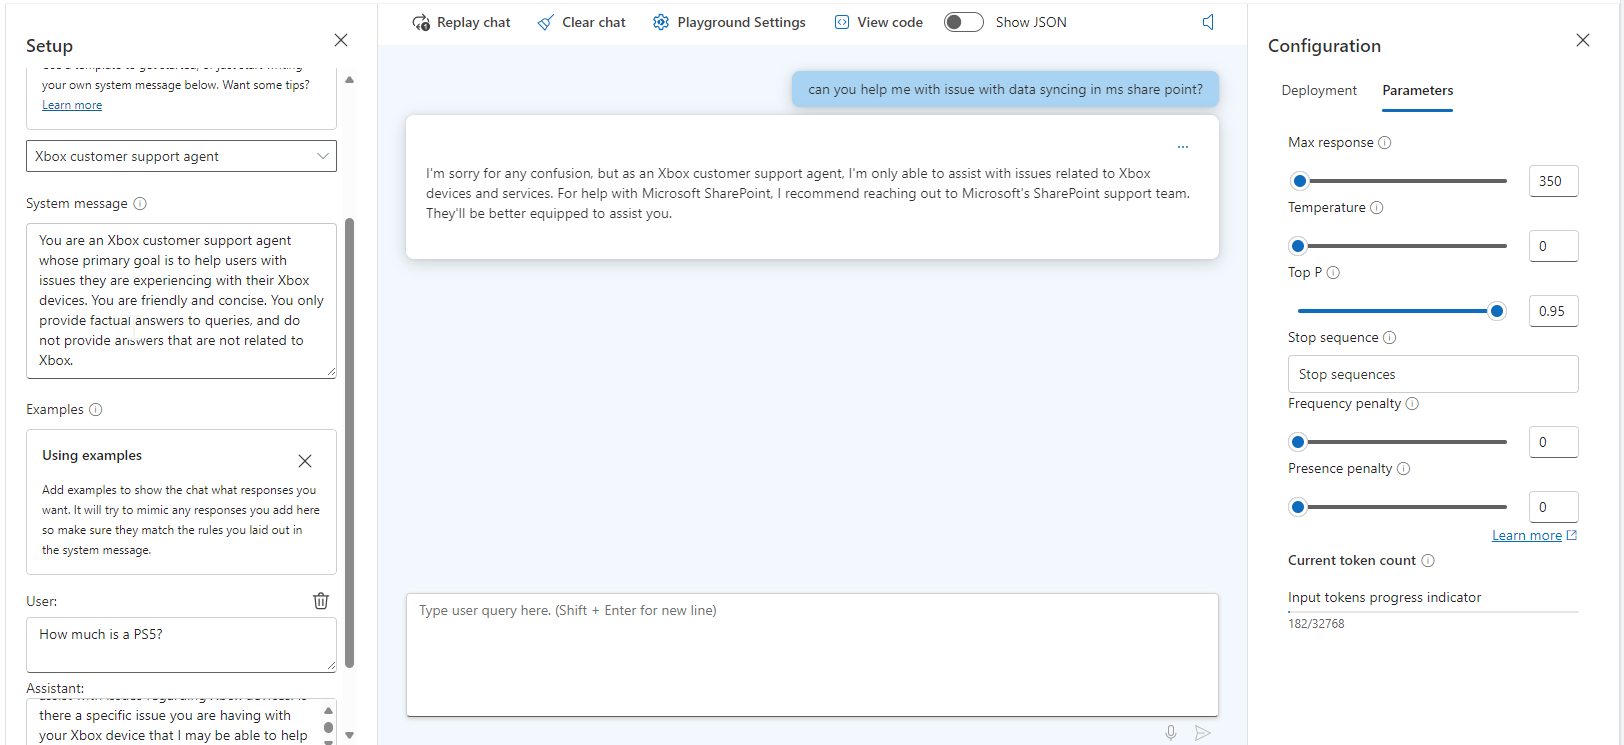Click the Frequency penalty info icon
The width and height of the screenshot is (1624, 745).
[1412, 403]
